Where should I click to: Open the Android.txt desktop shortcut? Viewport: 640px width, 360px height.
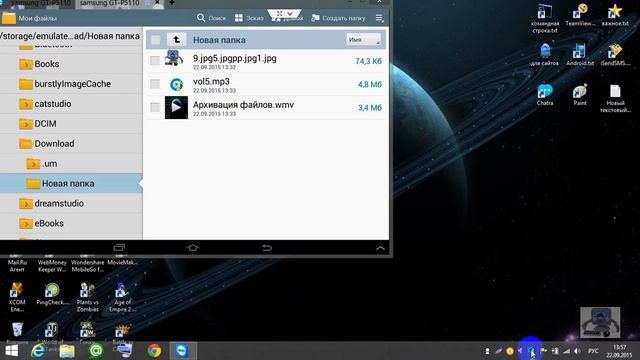click(580, 55)
